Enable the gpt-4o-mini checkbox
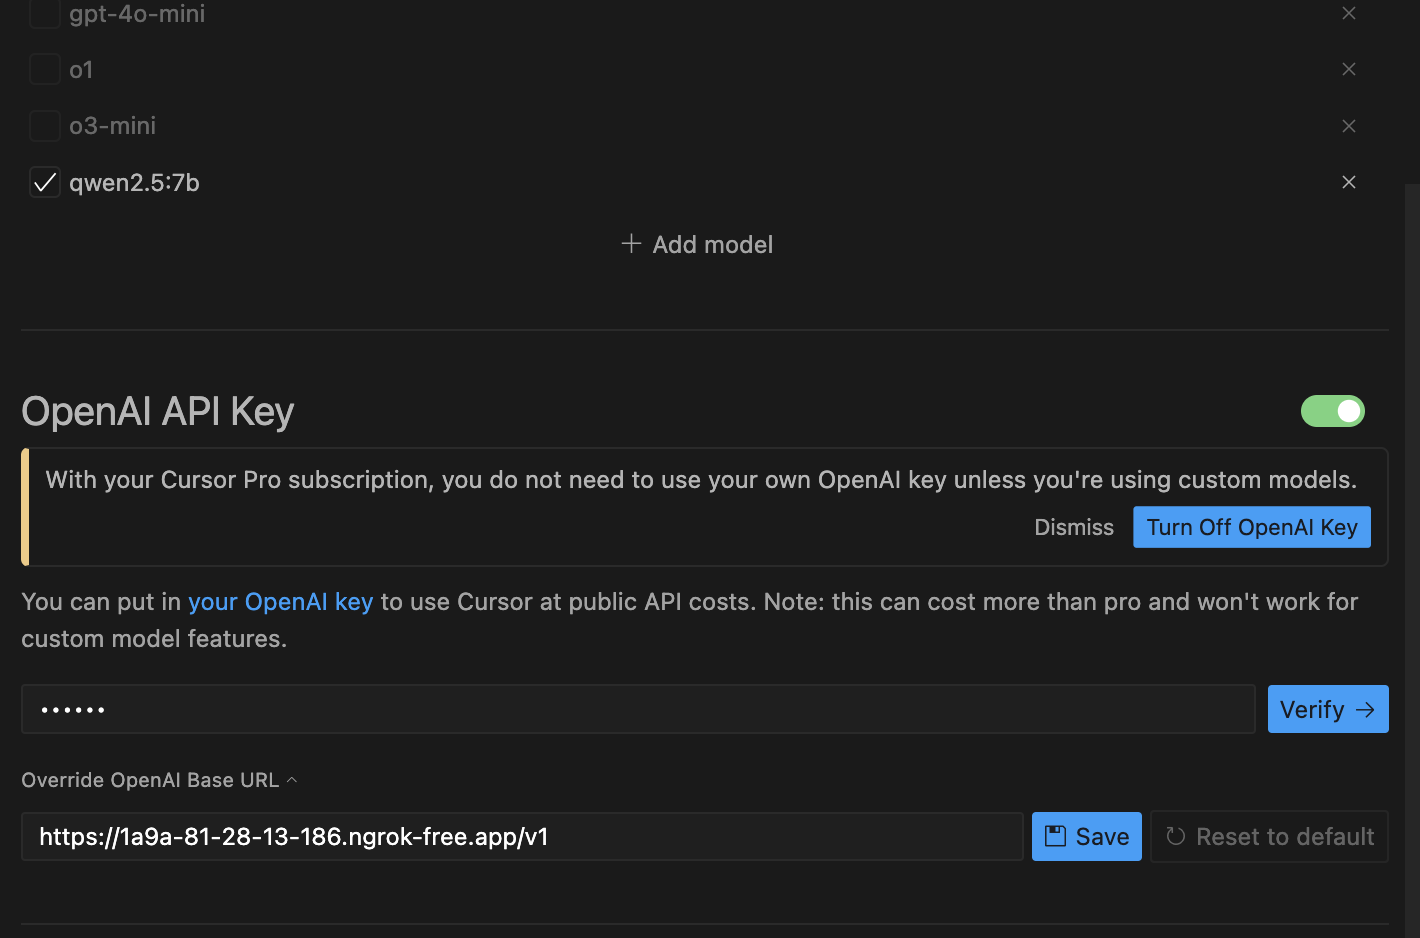 click(x=45, y=14)
